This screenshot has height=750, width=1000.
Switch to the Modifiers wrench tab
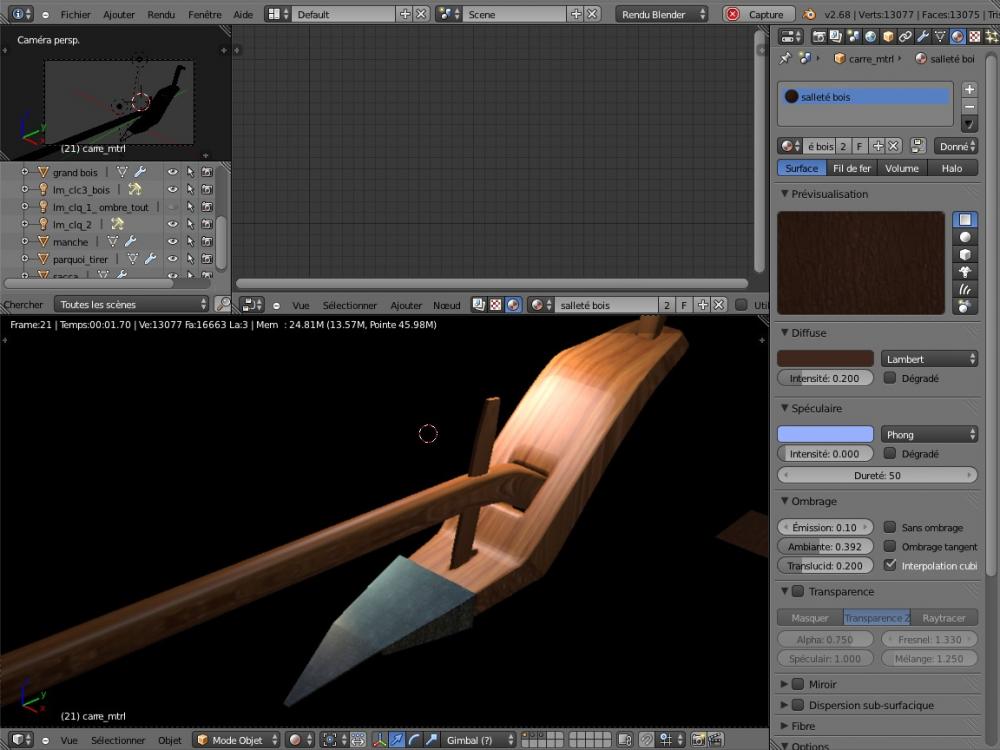923,37
